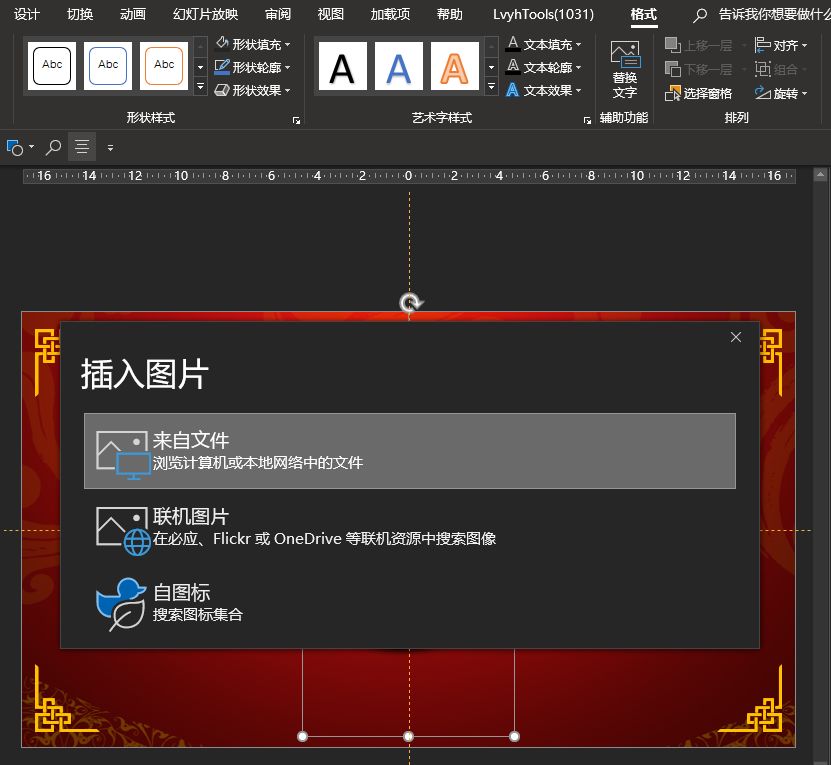This screenshot has width=831, height=765.
Task: Click the 文本效果 text effects icon
Action: [513, 90]
